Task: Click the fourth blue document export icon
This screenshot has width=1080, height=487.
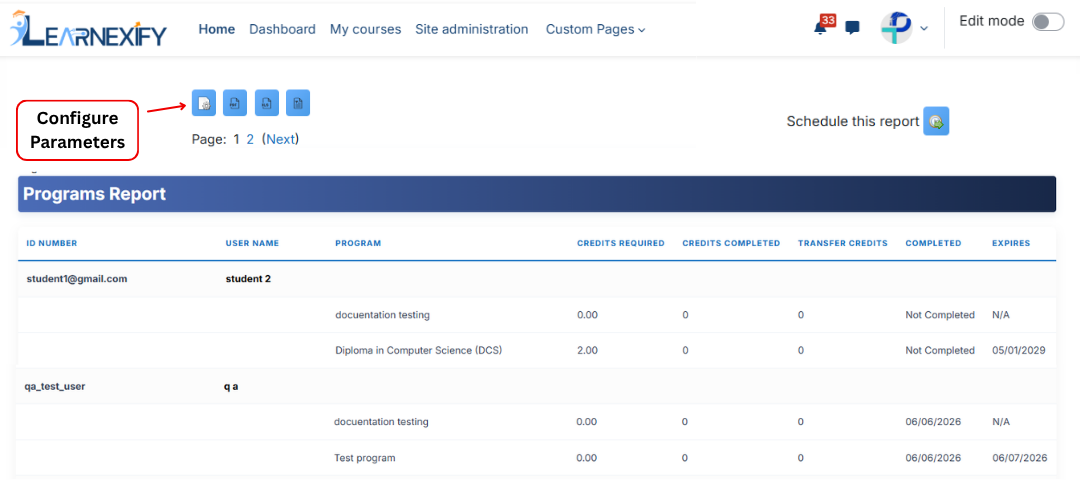Action: point(298,103)
